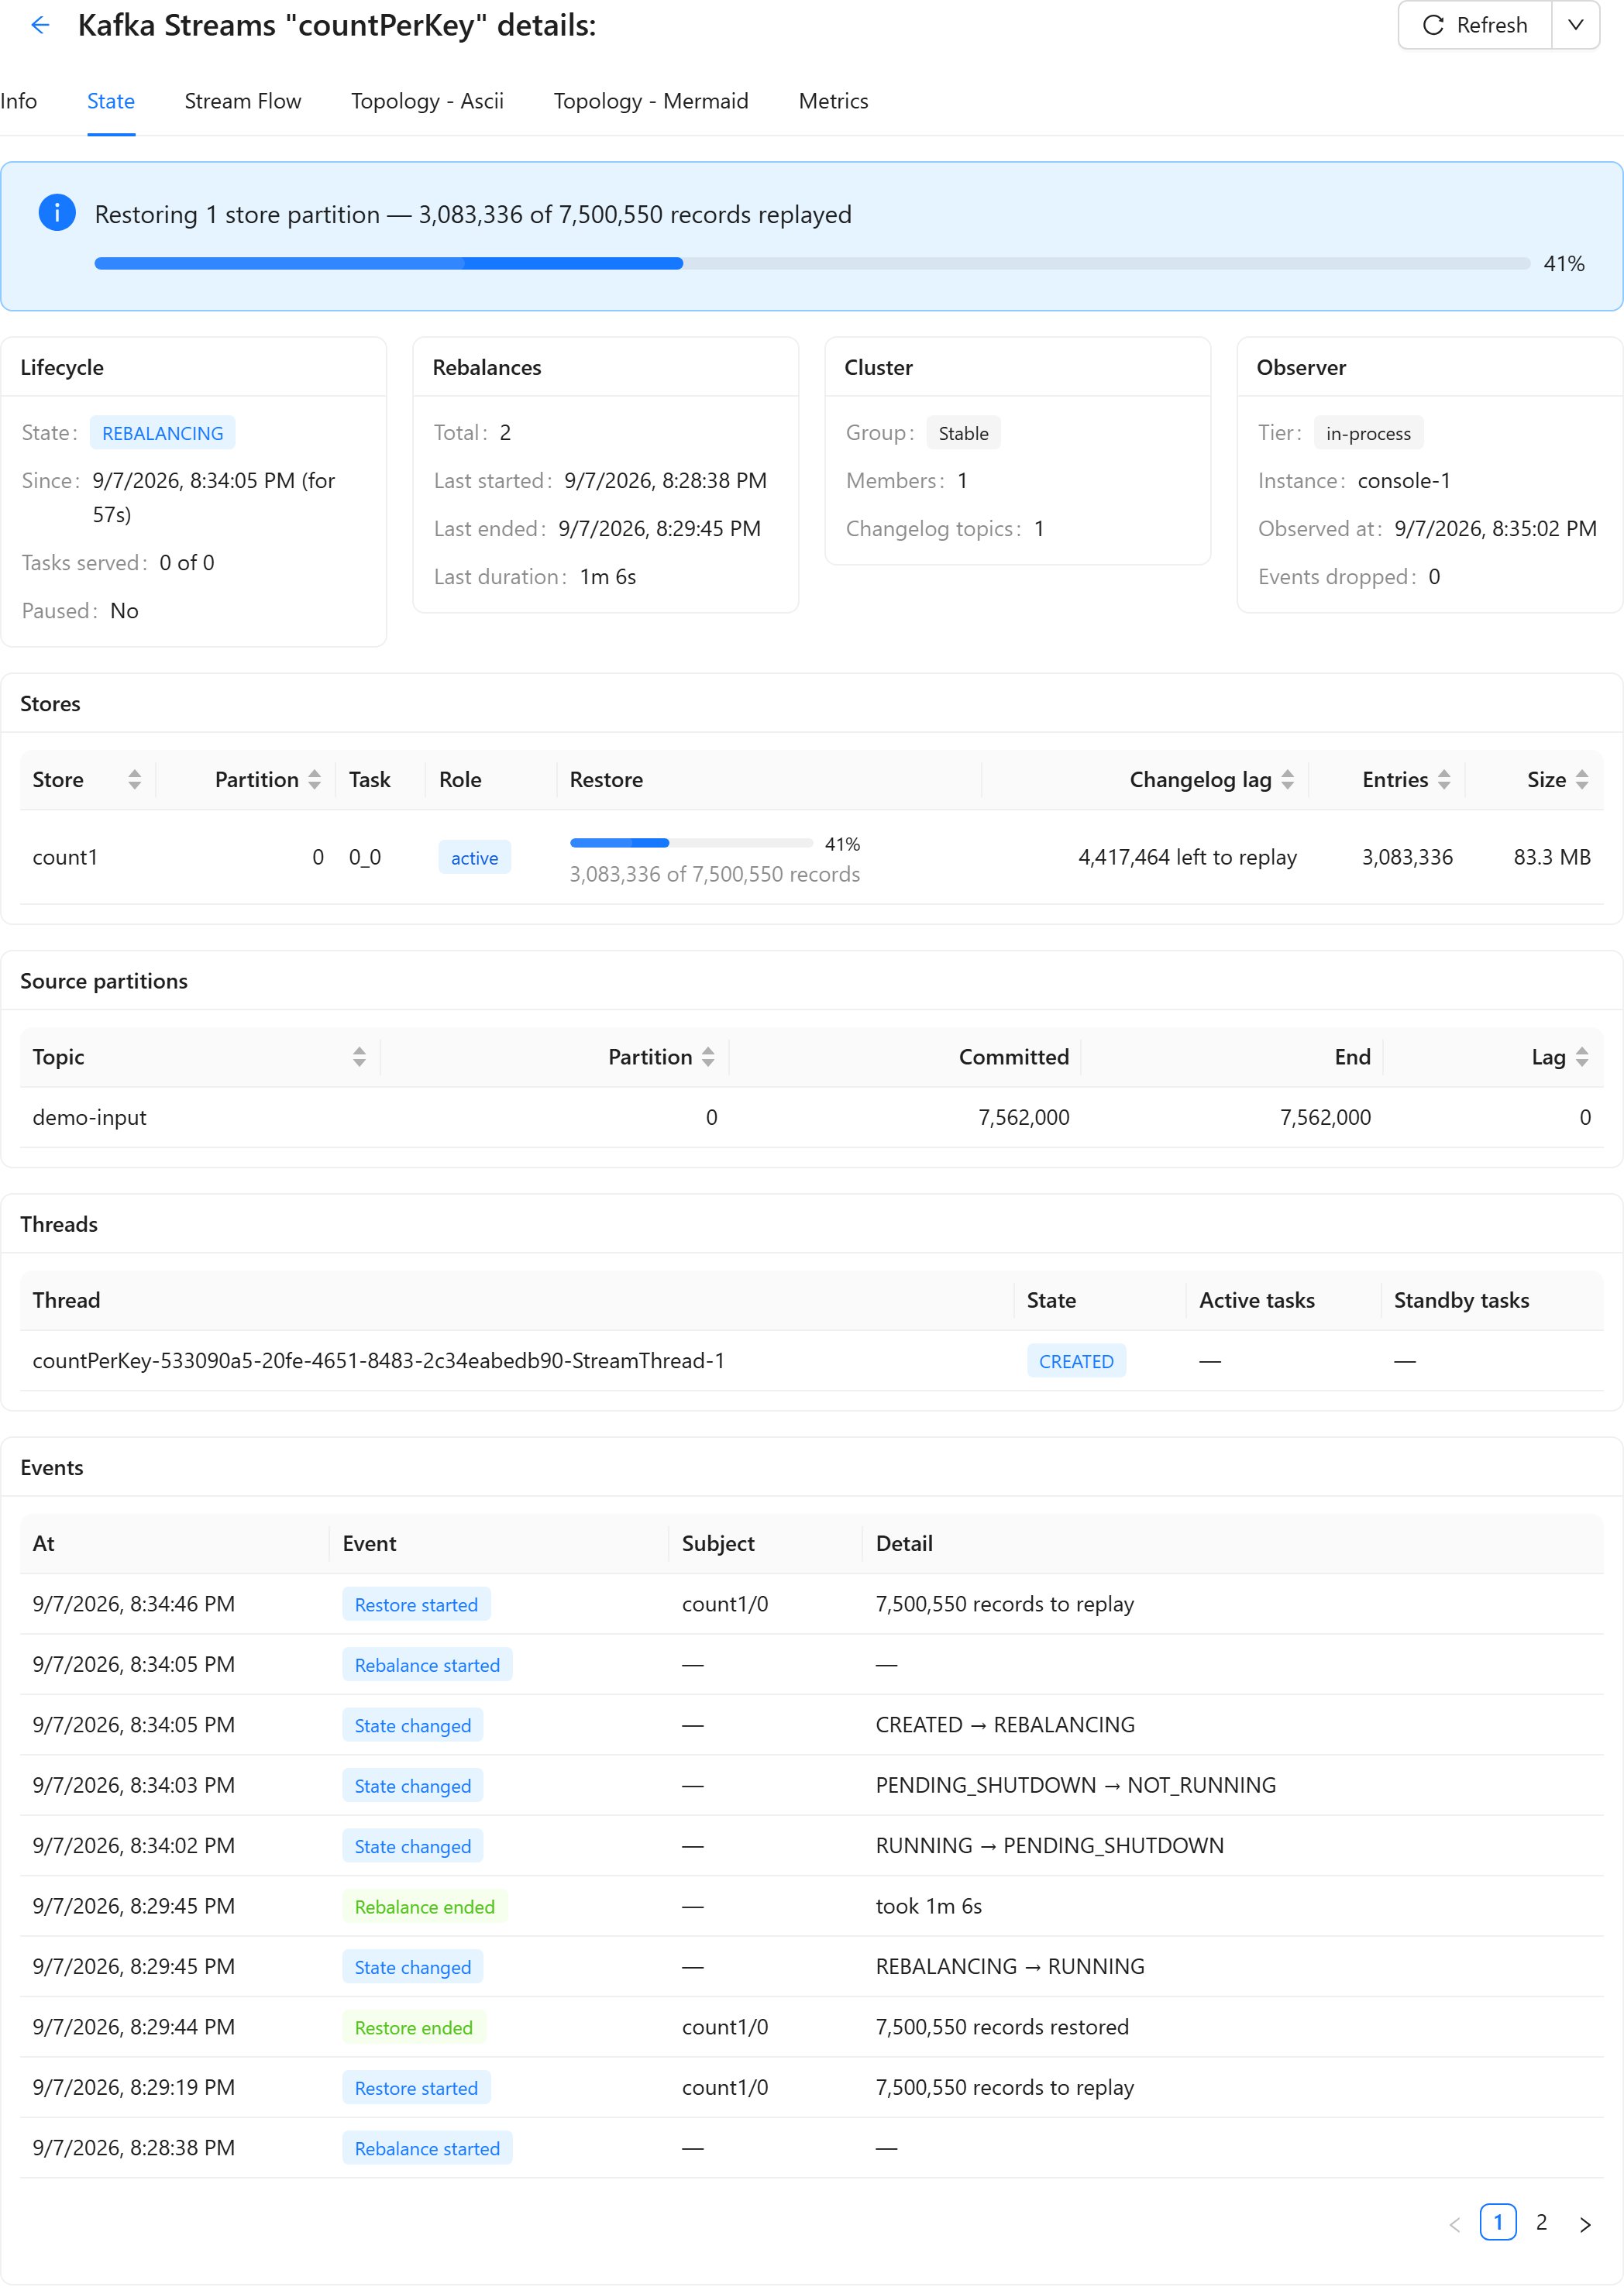This screenshot has width=1624, height=2287.
Task: Click the CREATED thread state tag
Action: (x=1076, y=1361)
